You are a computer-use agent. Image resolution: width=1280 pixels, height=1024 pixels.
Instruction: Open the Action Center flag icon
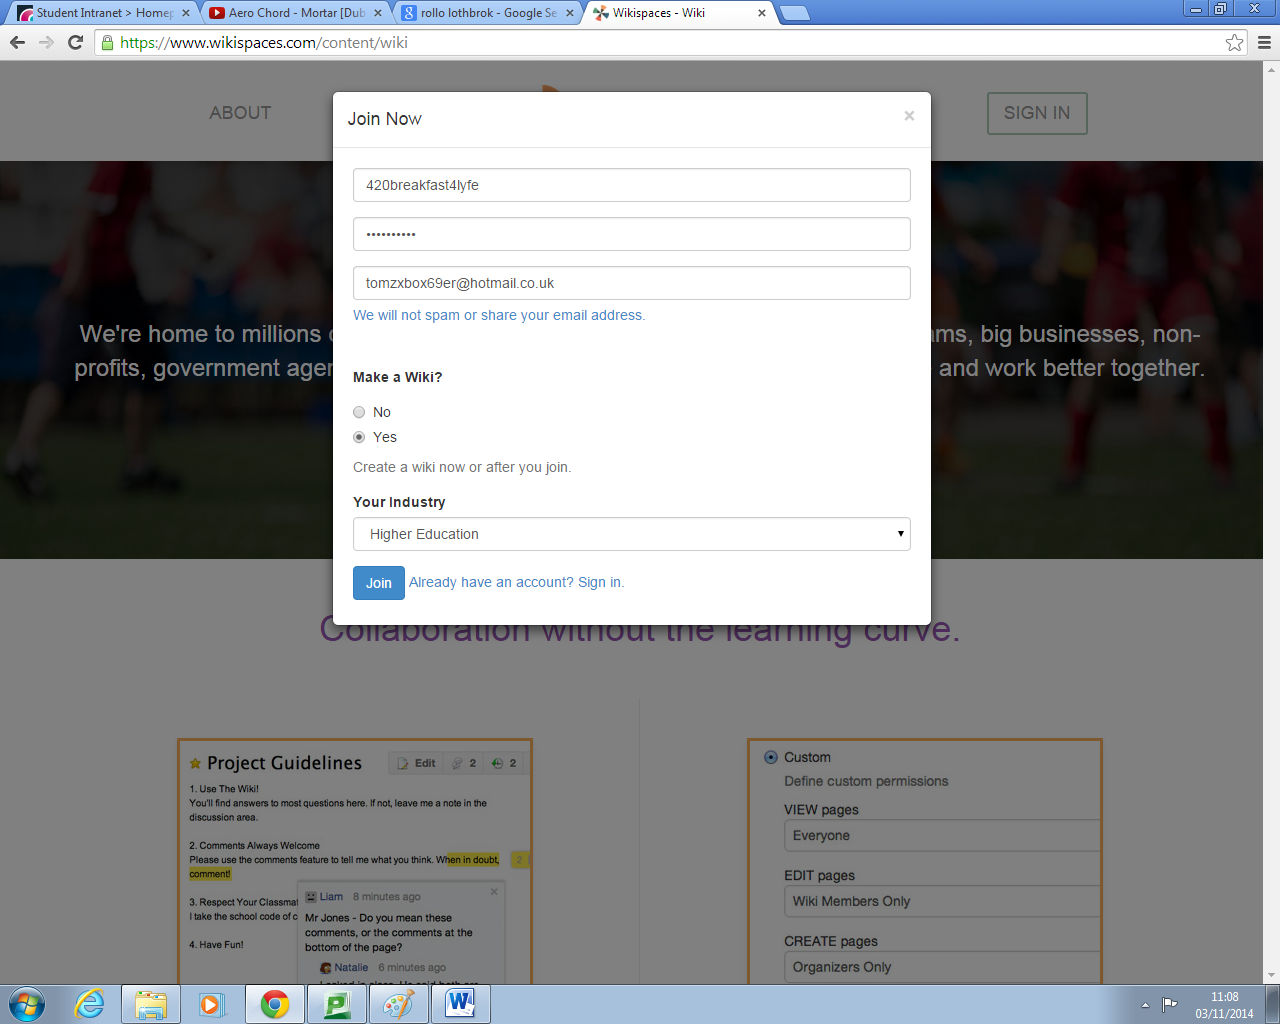pos(1169,1004)
